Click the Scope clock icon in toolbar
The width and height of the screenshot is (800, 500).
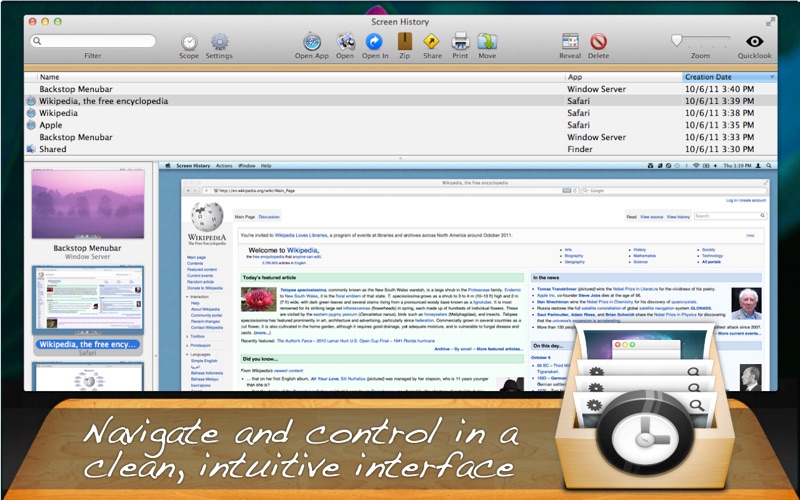tap(189, 42)
